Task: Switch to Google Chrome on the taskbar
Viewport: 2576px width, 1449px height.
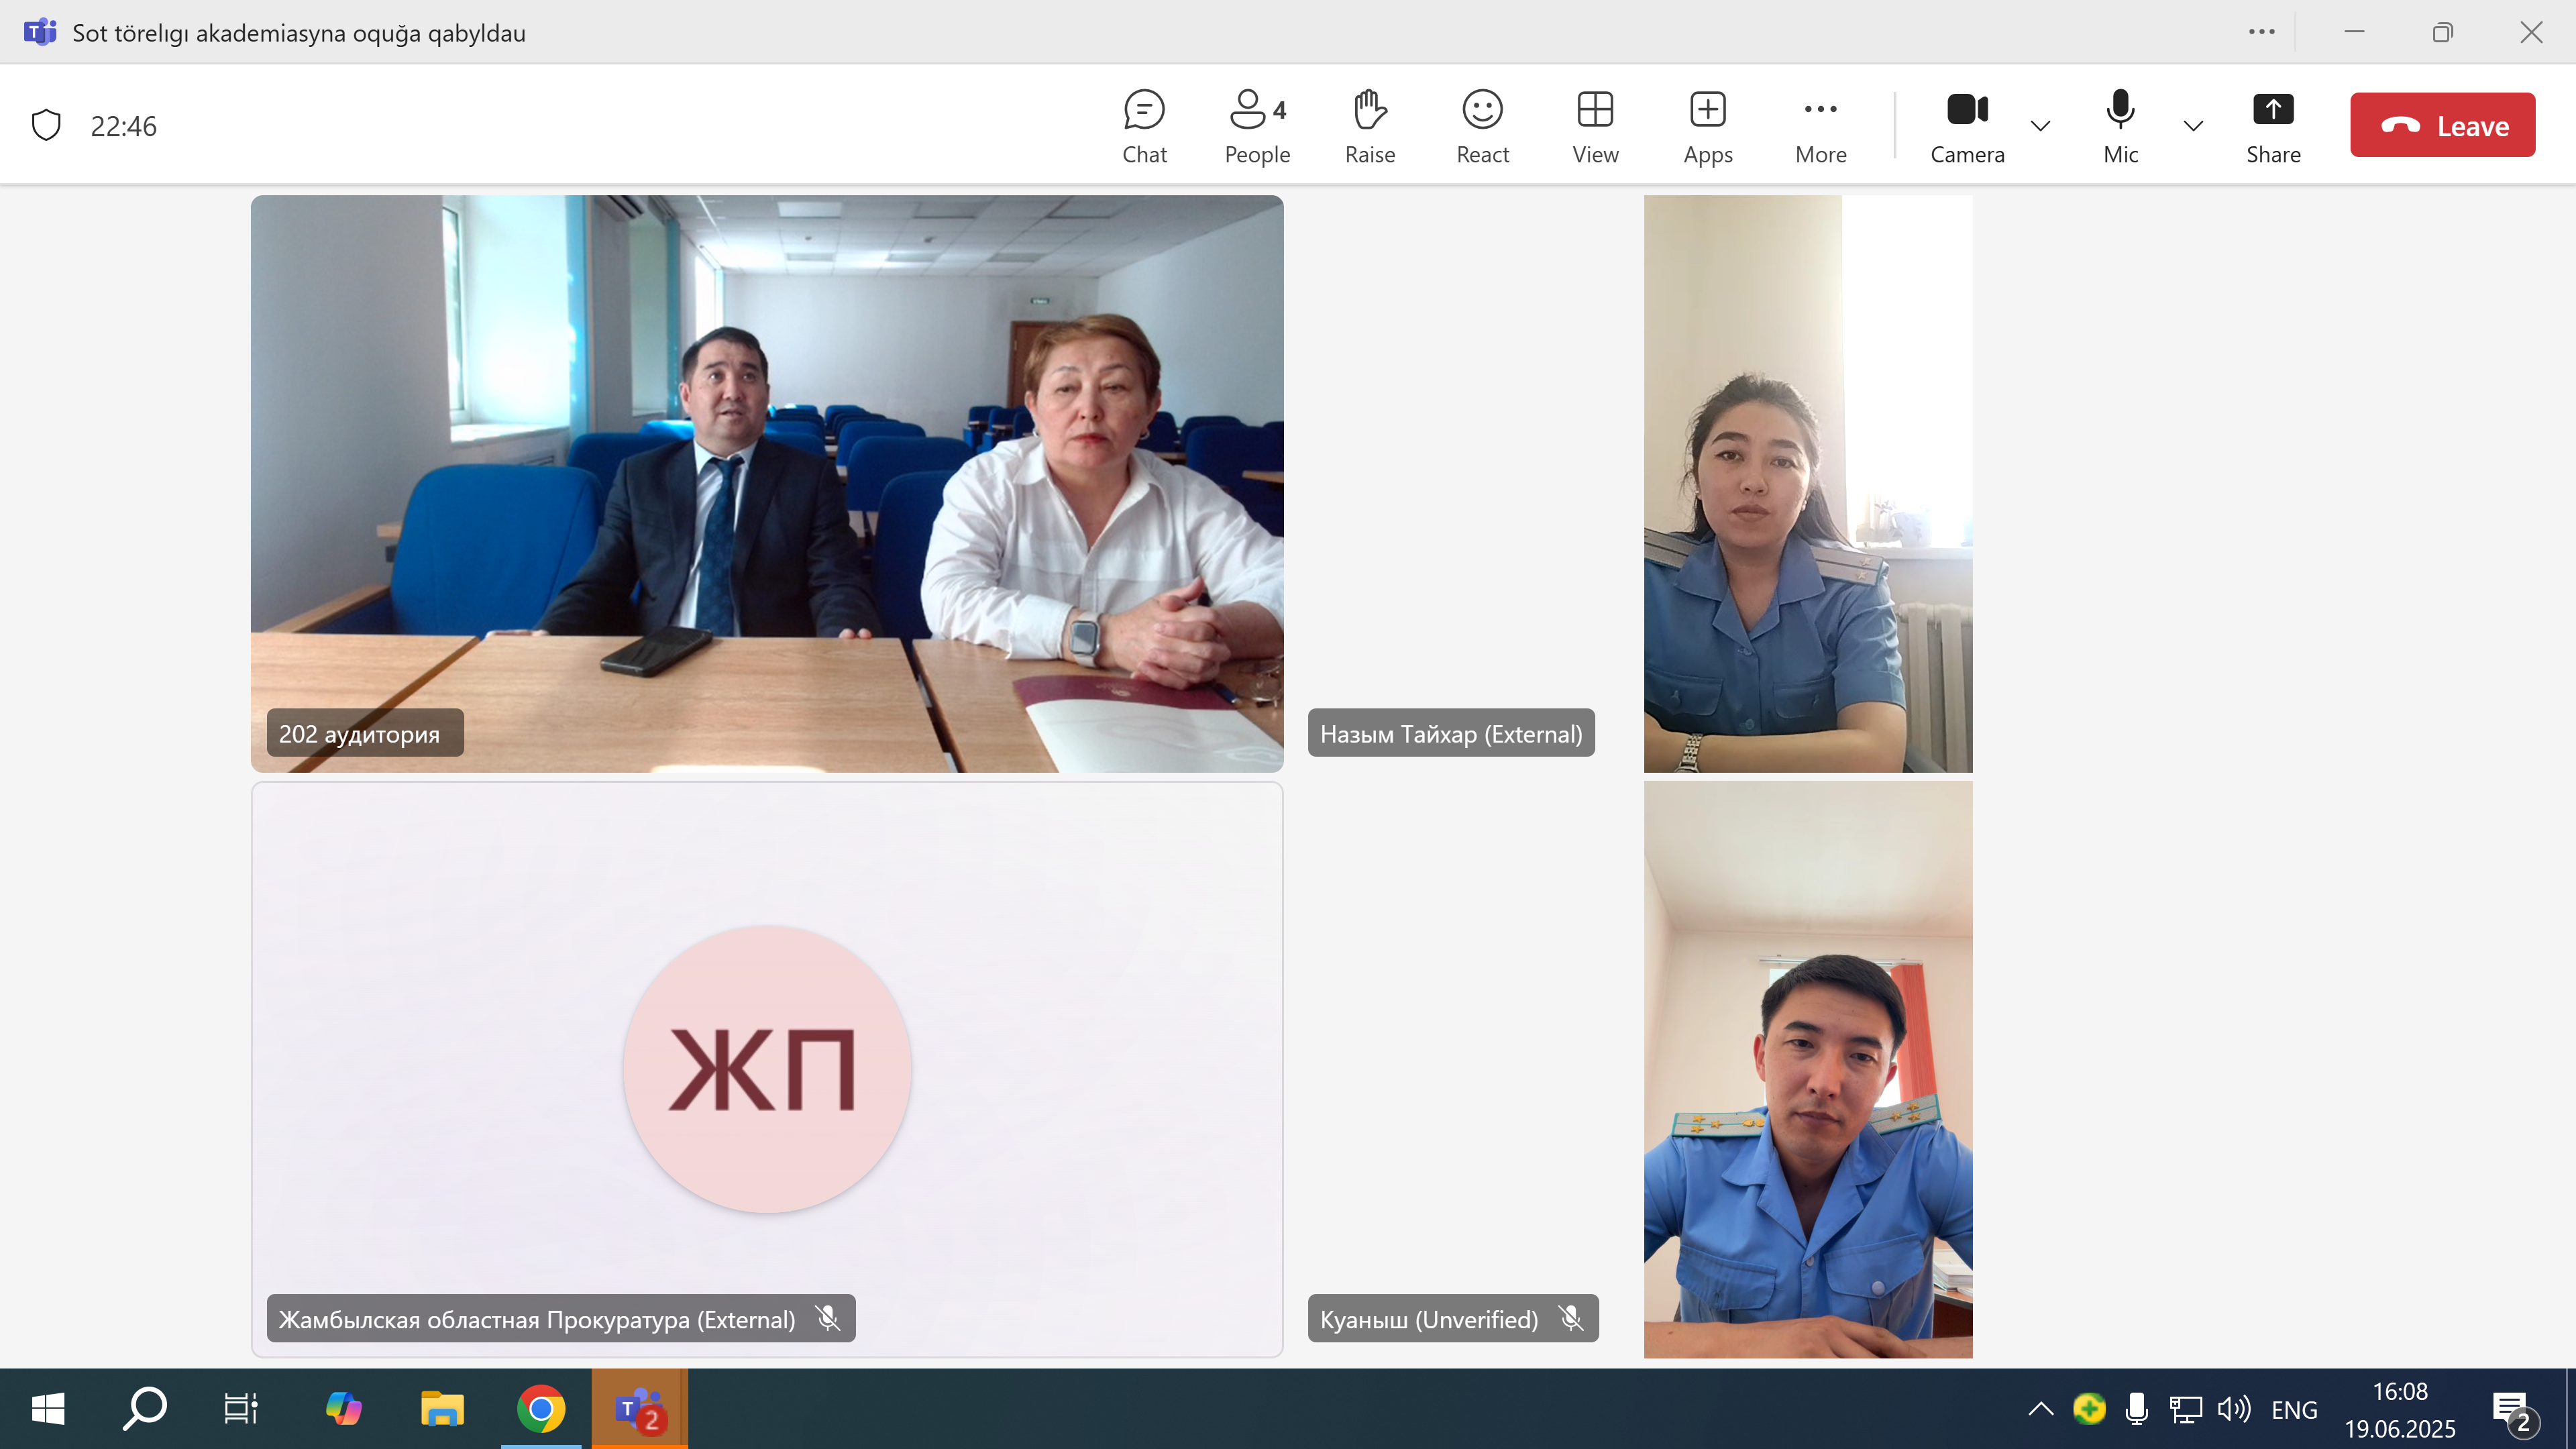Action: coord(541,1409)
